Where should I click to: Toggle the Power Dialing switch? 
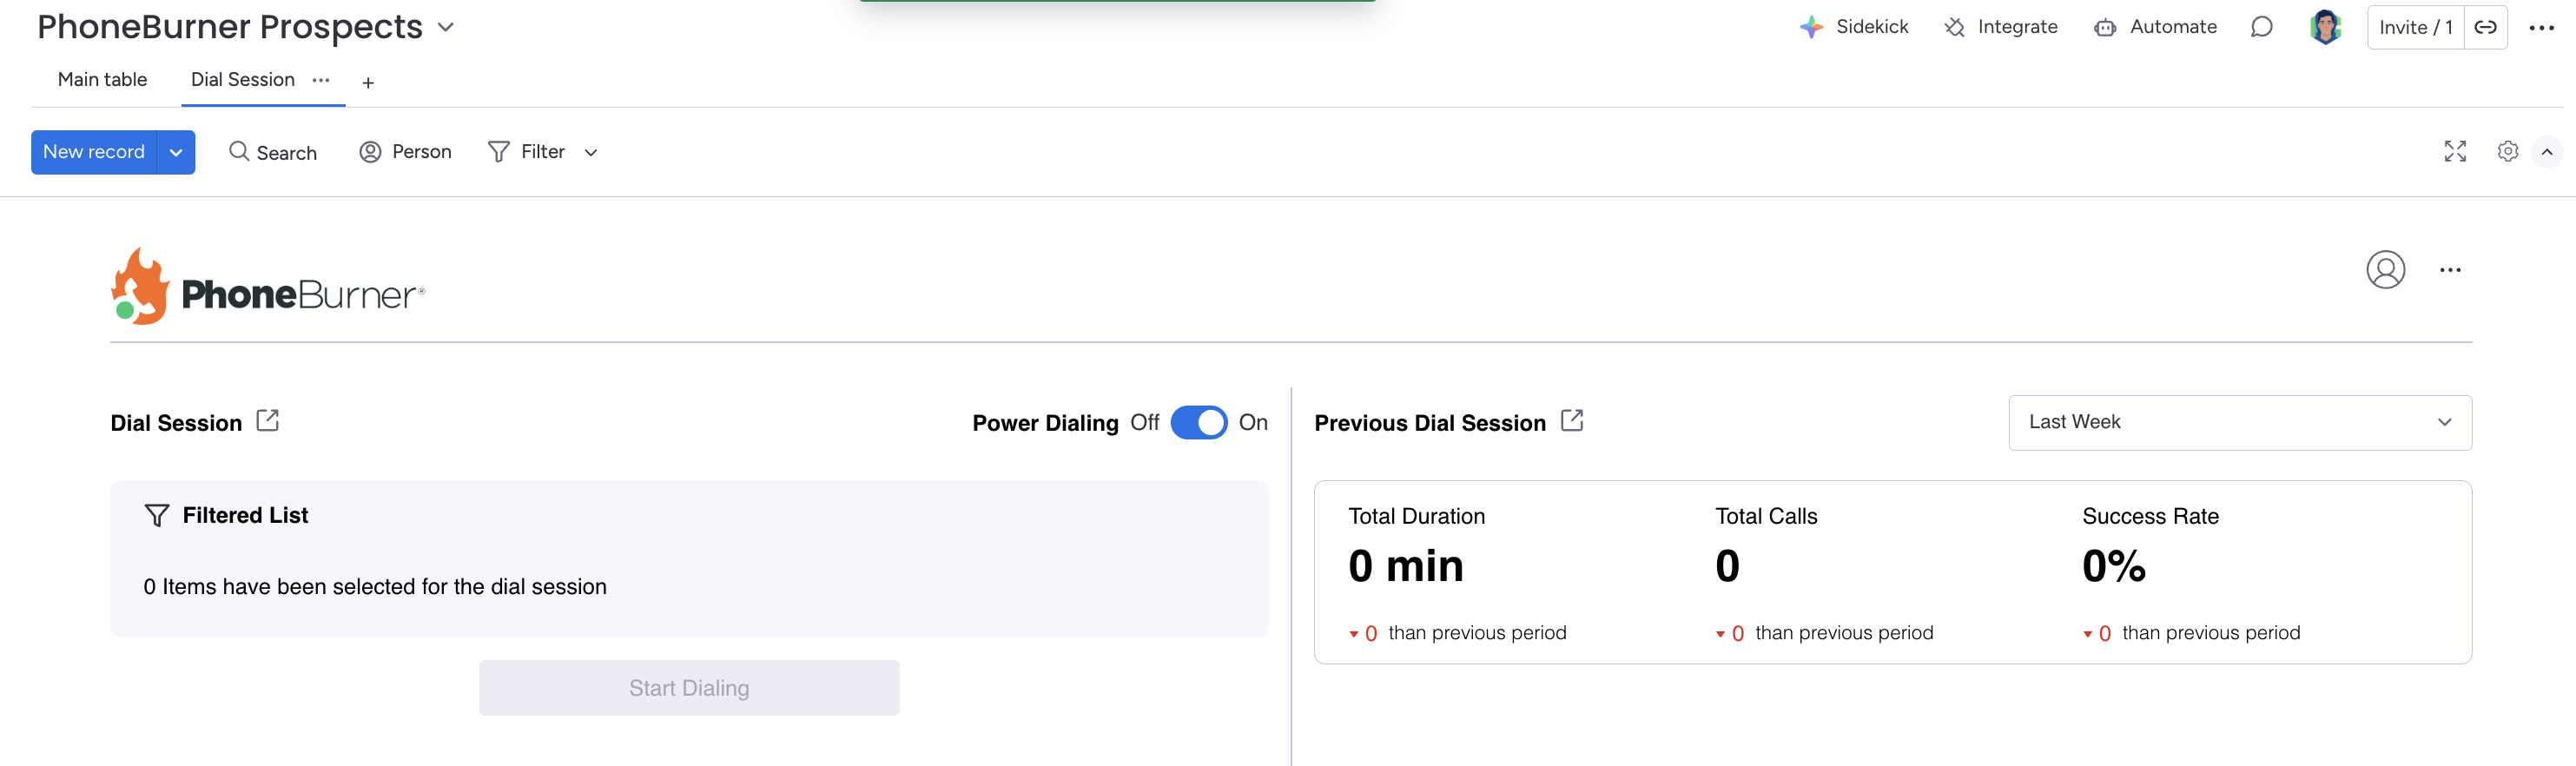(x=1199, y=422)
